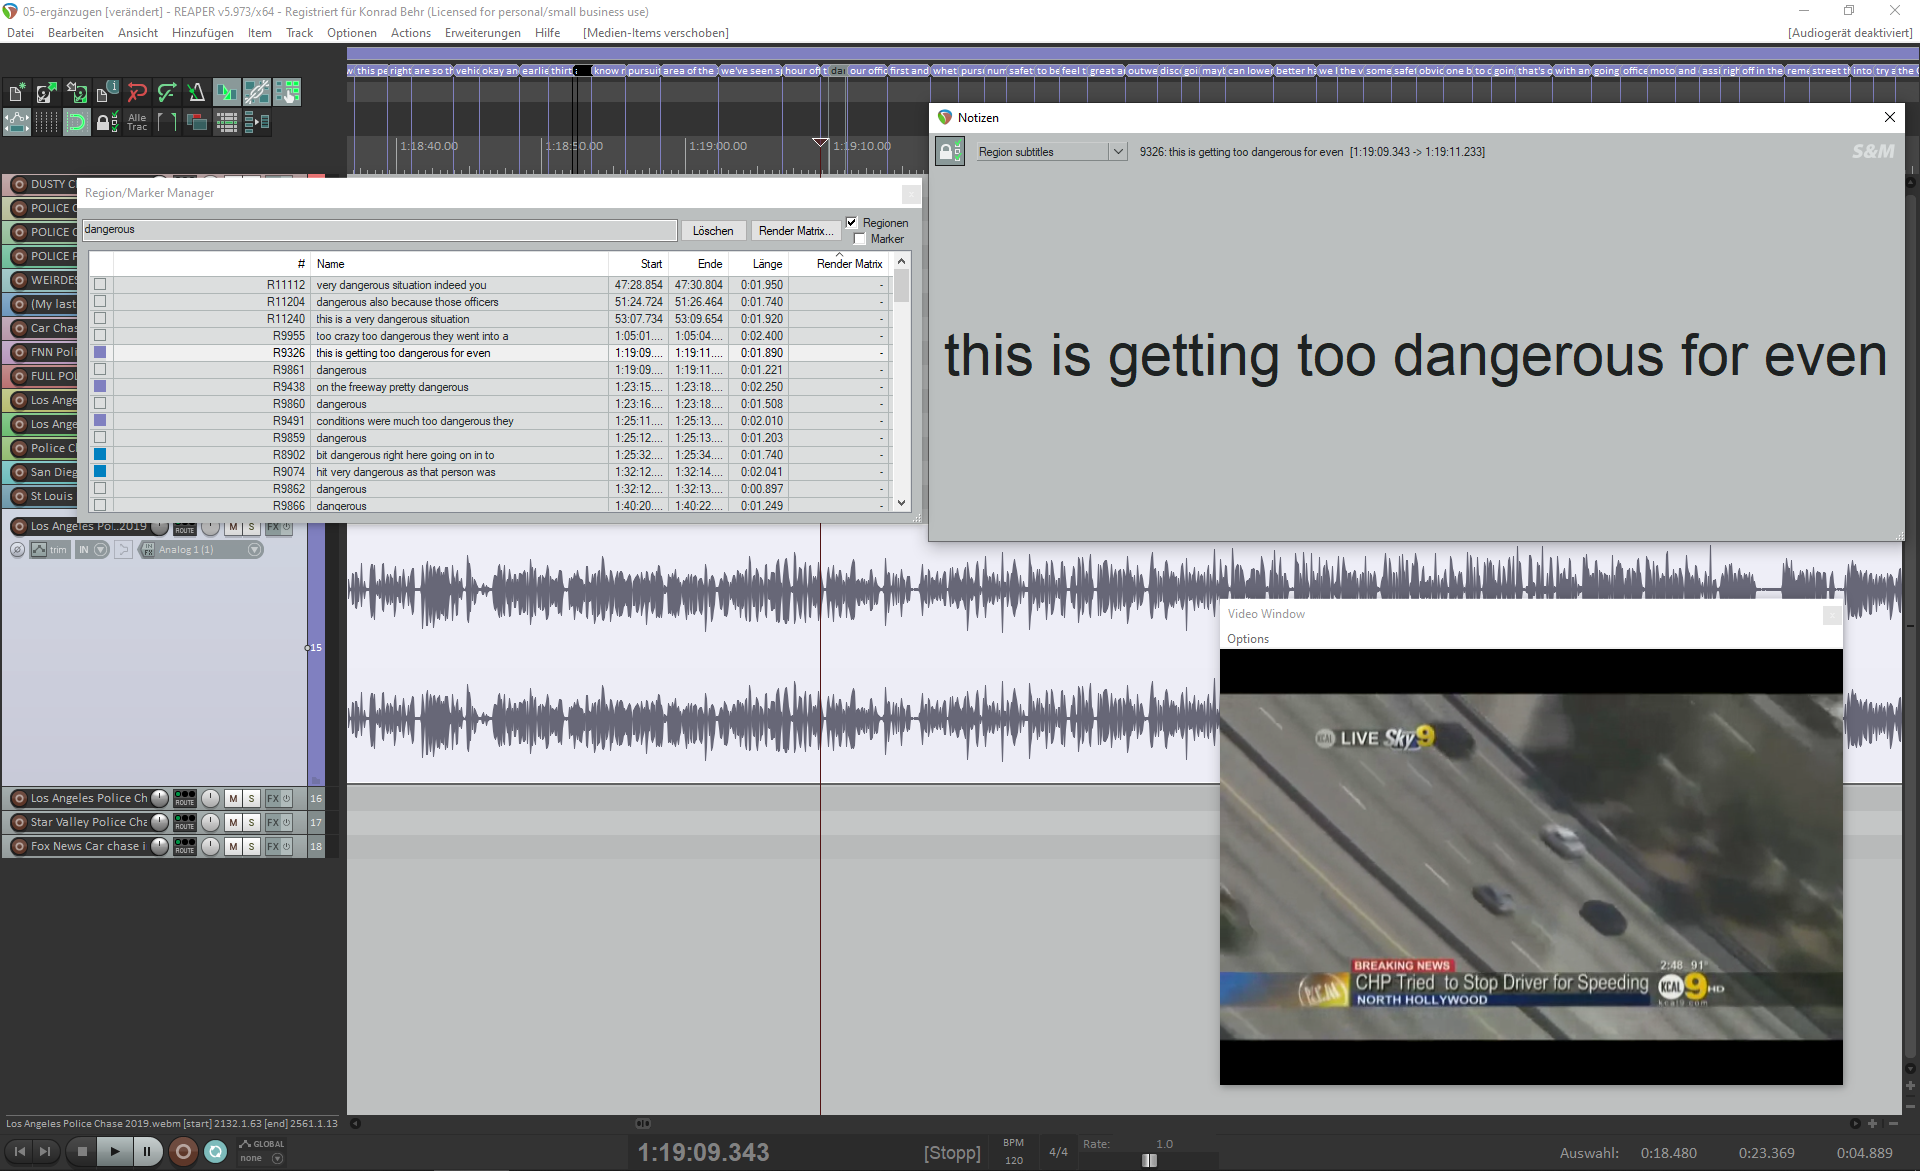Click the search input field for 'dangerous'

[379, 229]
